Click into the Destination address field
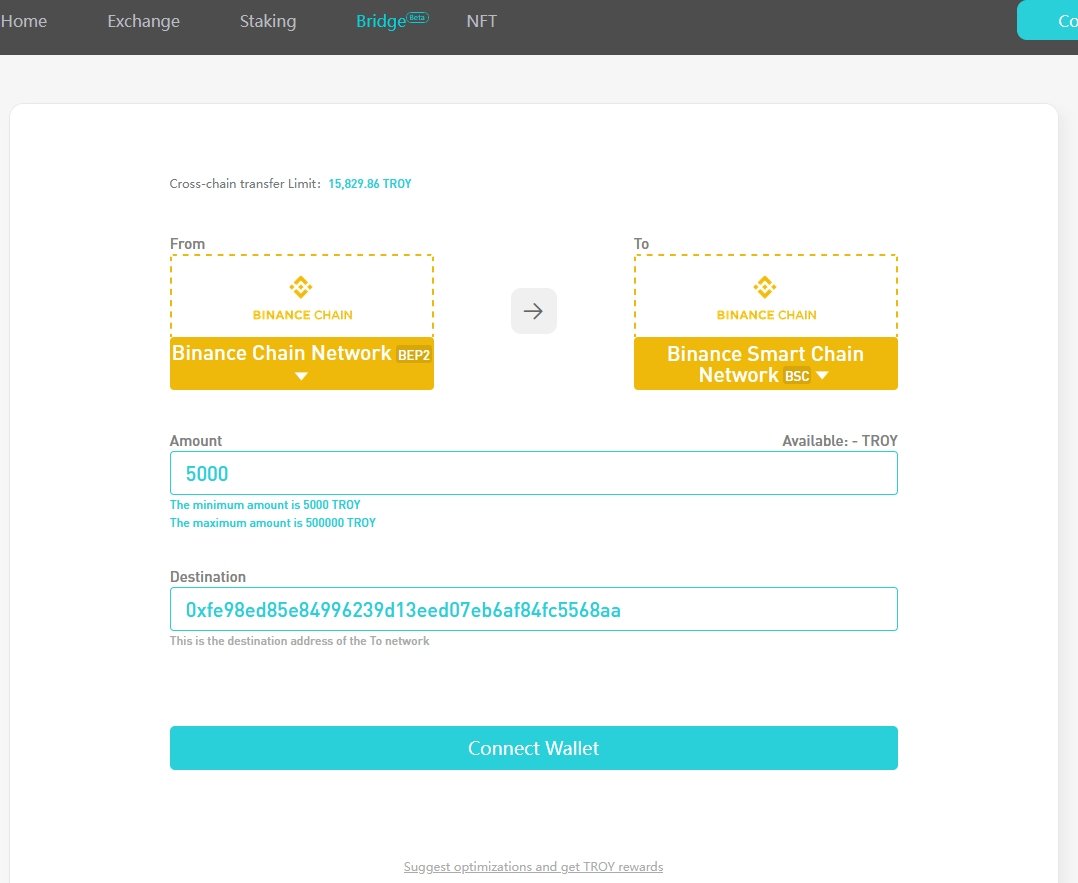Screen dimensions: 1078x883 click(x=533, y=609)
